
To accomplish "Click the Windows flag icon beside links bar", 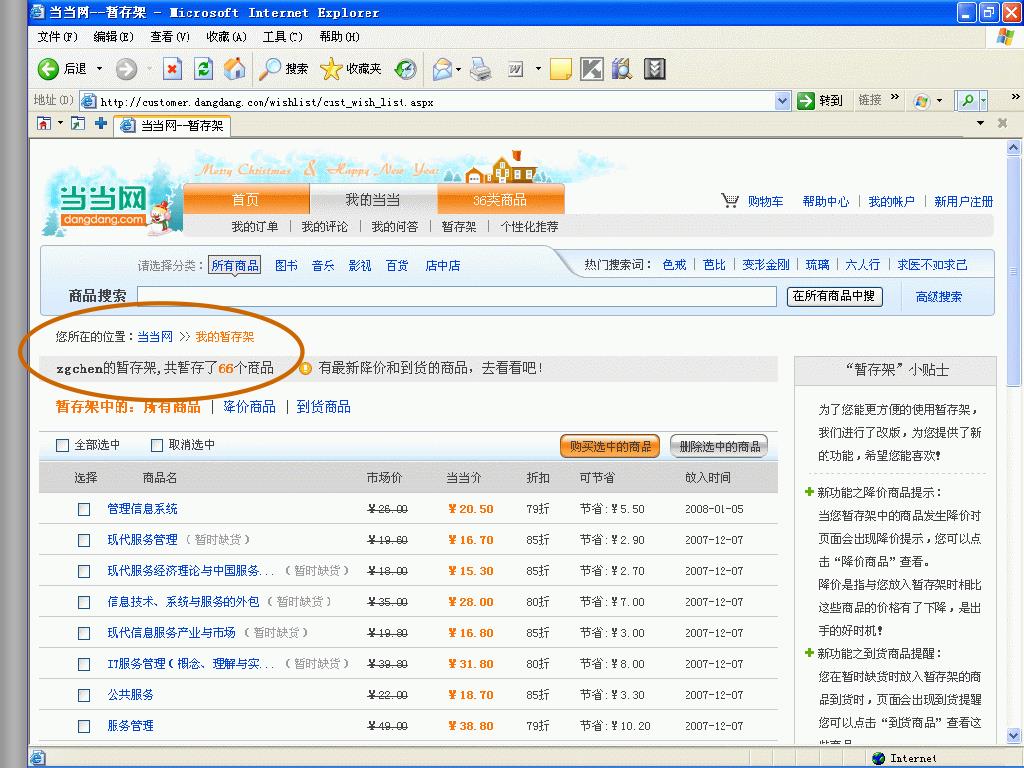I will [x=921, y=101].
